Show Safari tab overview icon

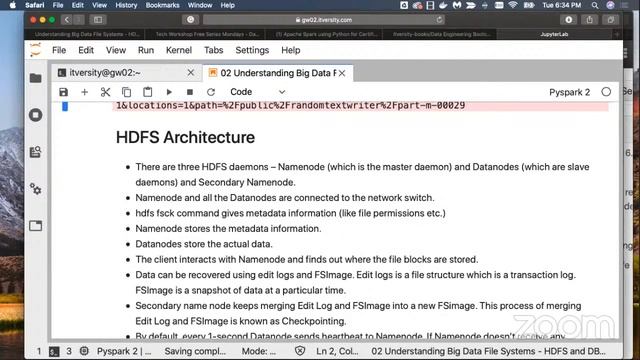point(611,20)
